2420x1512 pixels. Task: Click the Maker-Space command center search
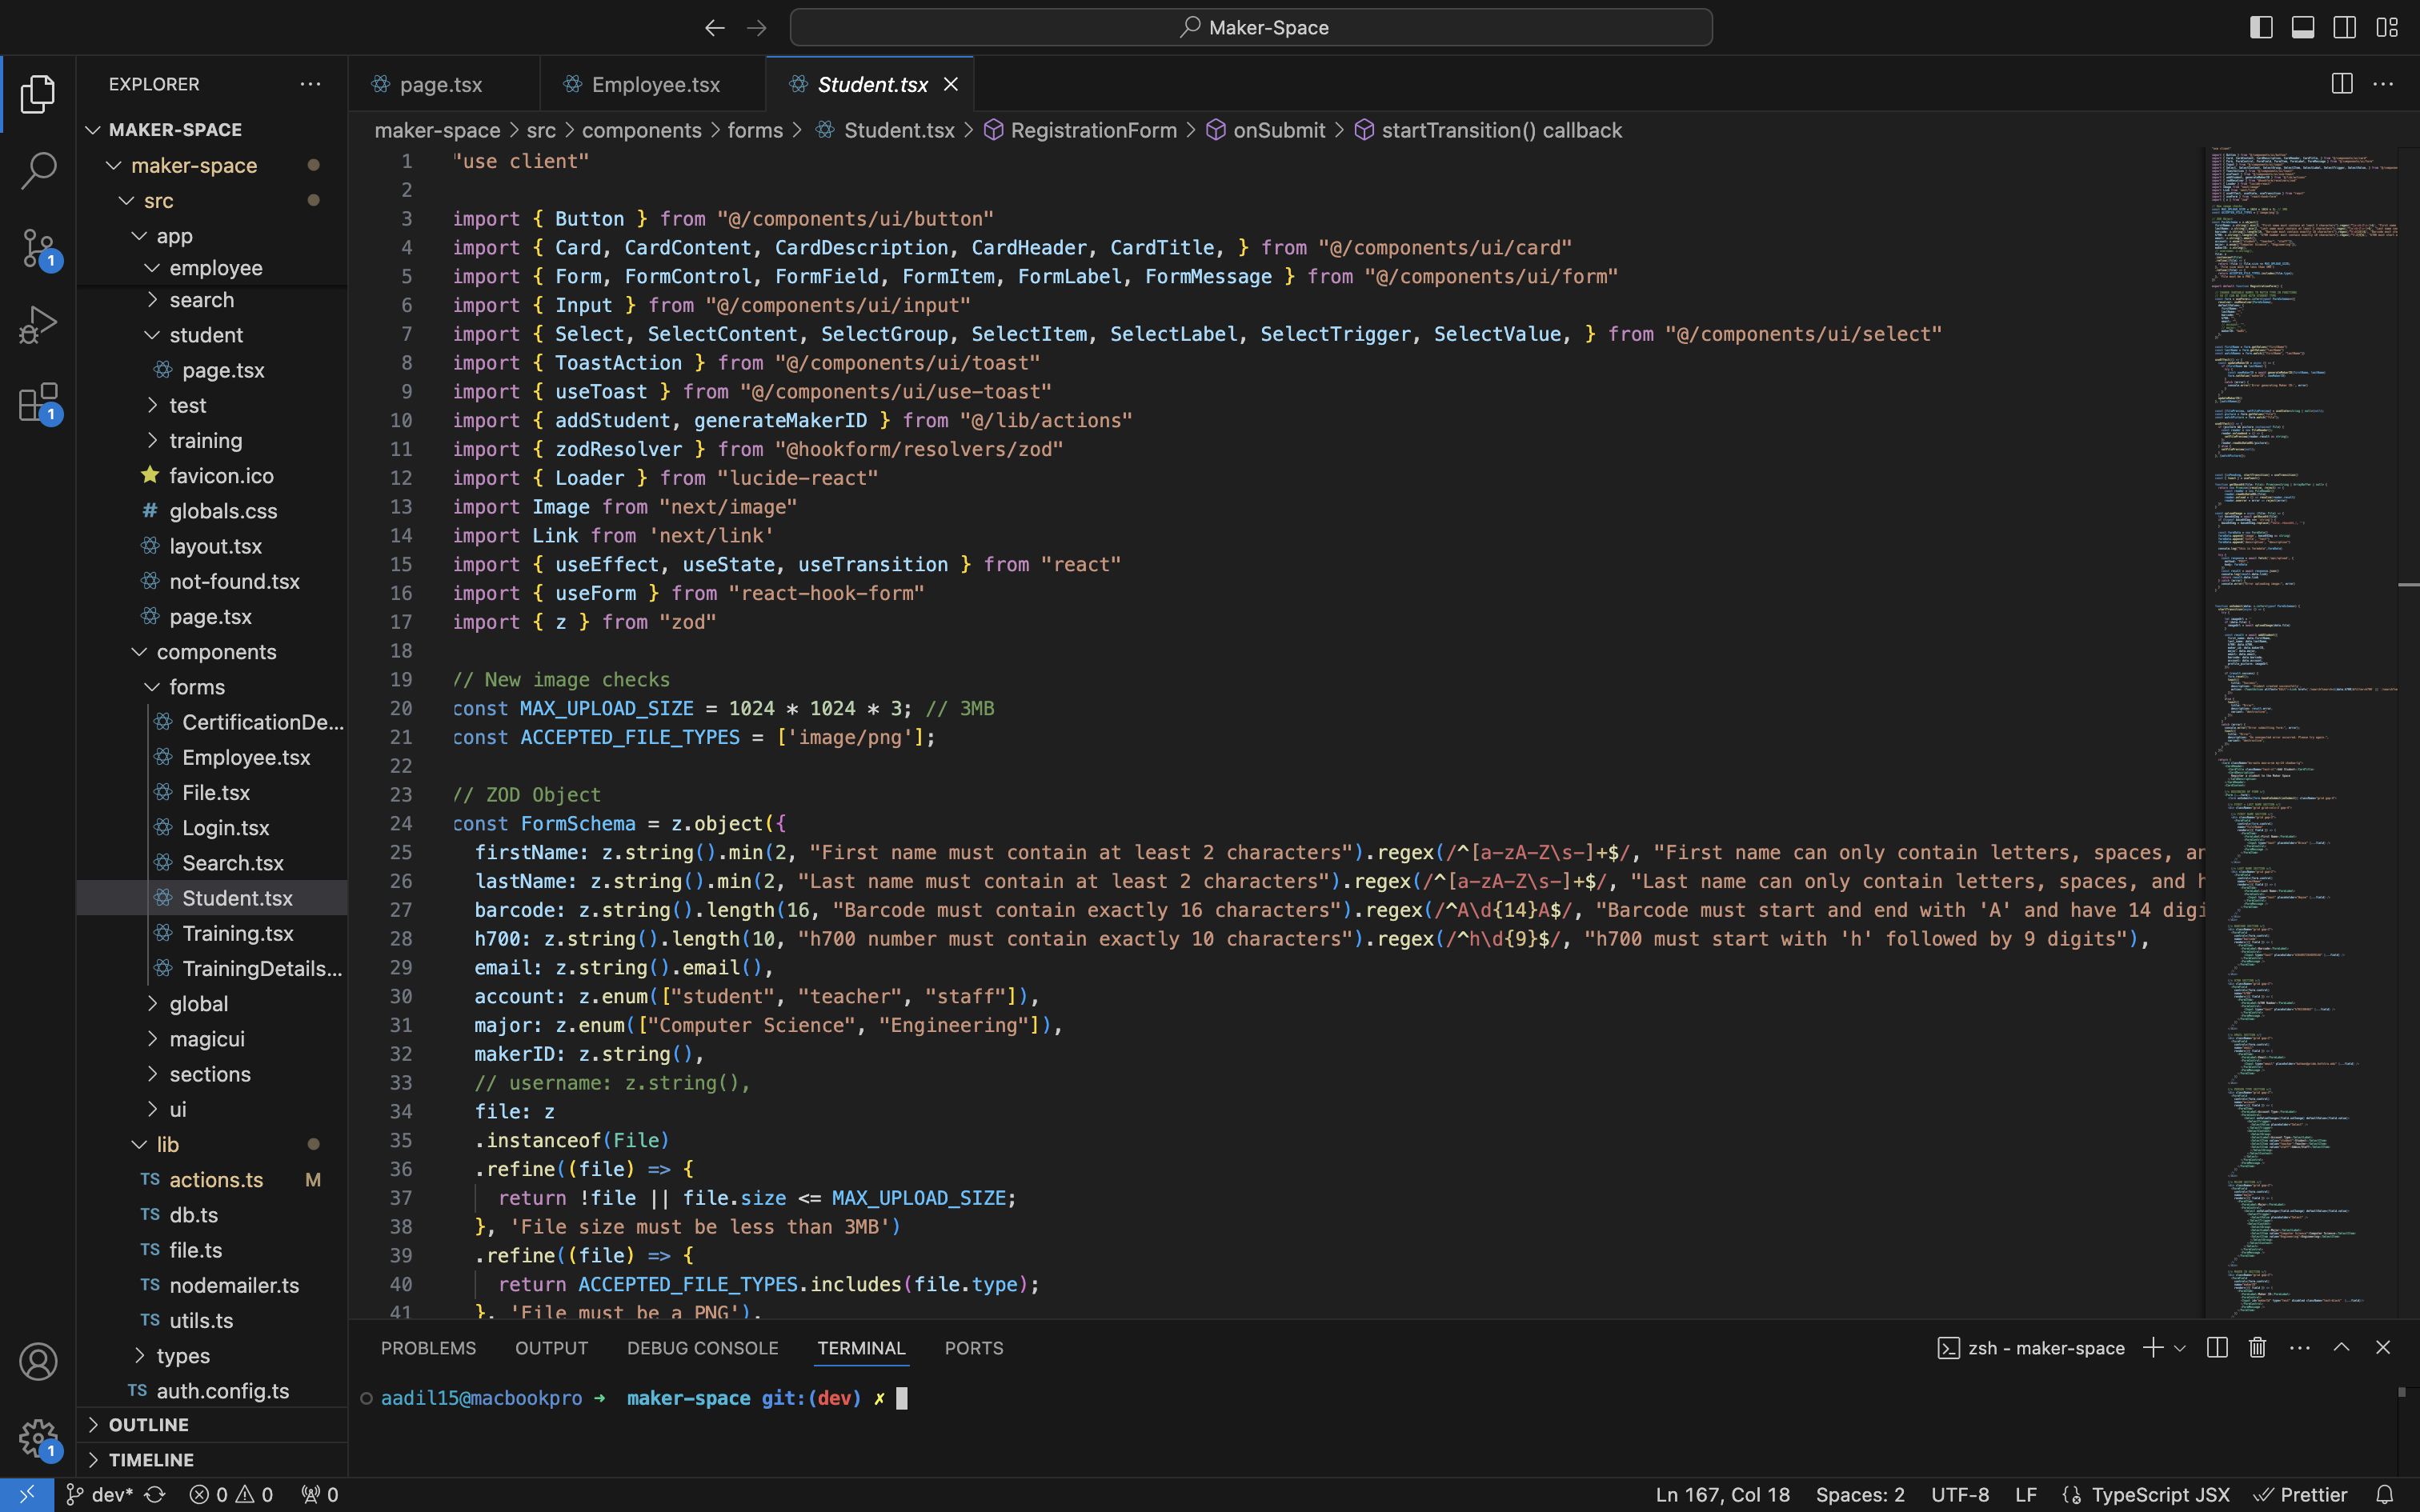click(1251, 27)
